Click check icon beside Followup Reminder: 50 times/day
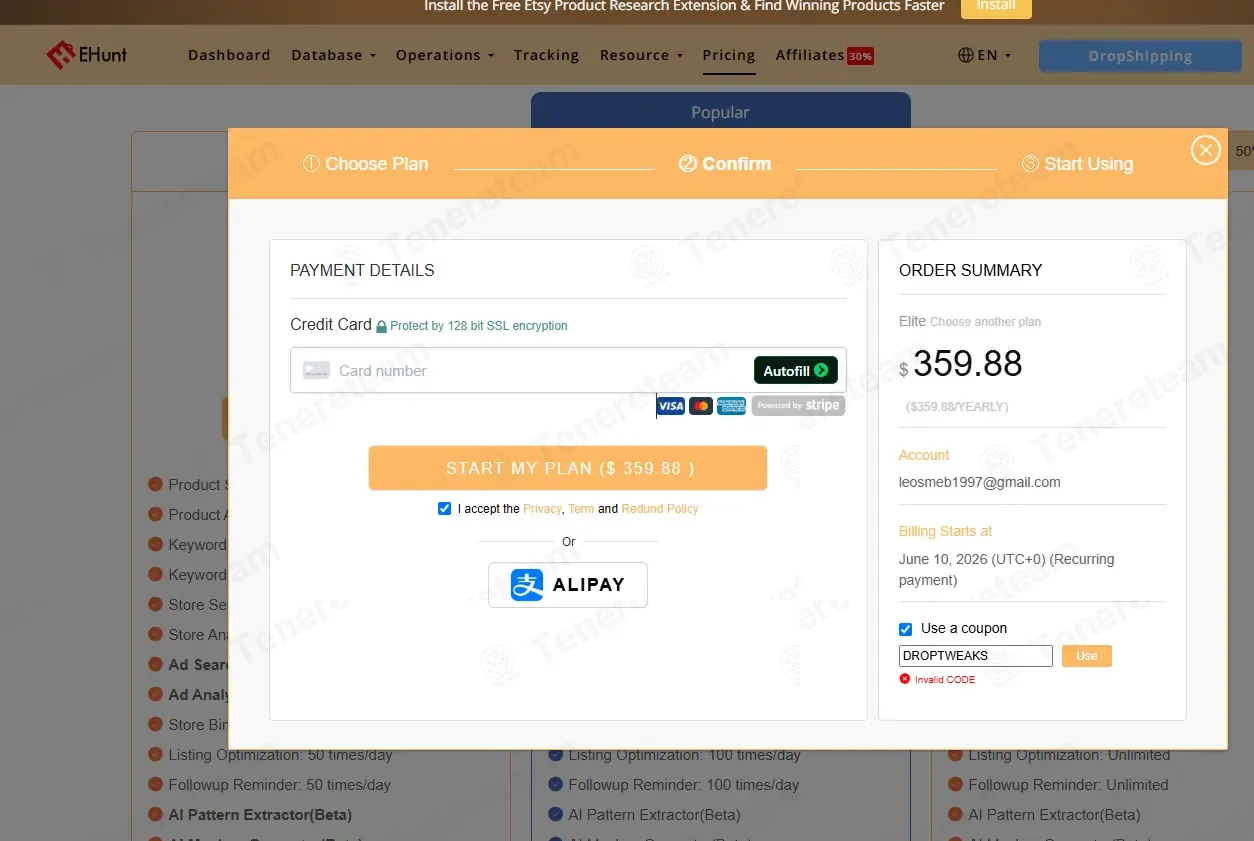 (x=155, y=785)
